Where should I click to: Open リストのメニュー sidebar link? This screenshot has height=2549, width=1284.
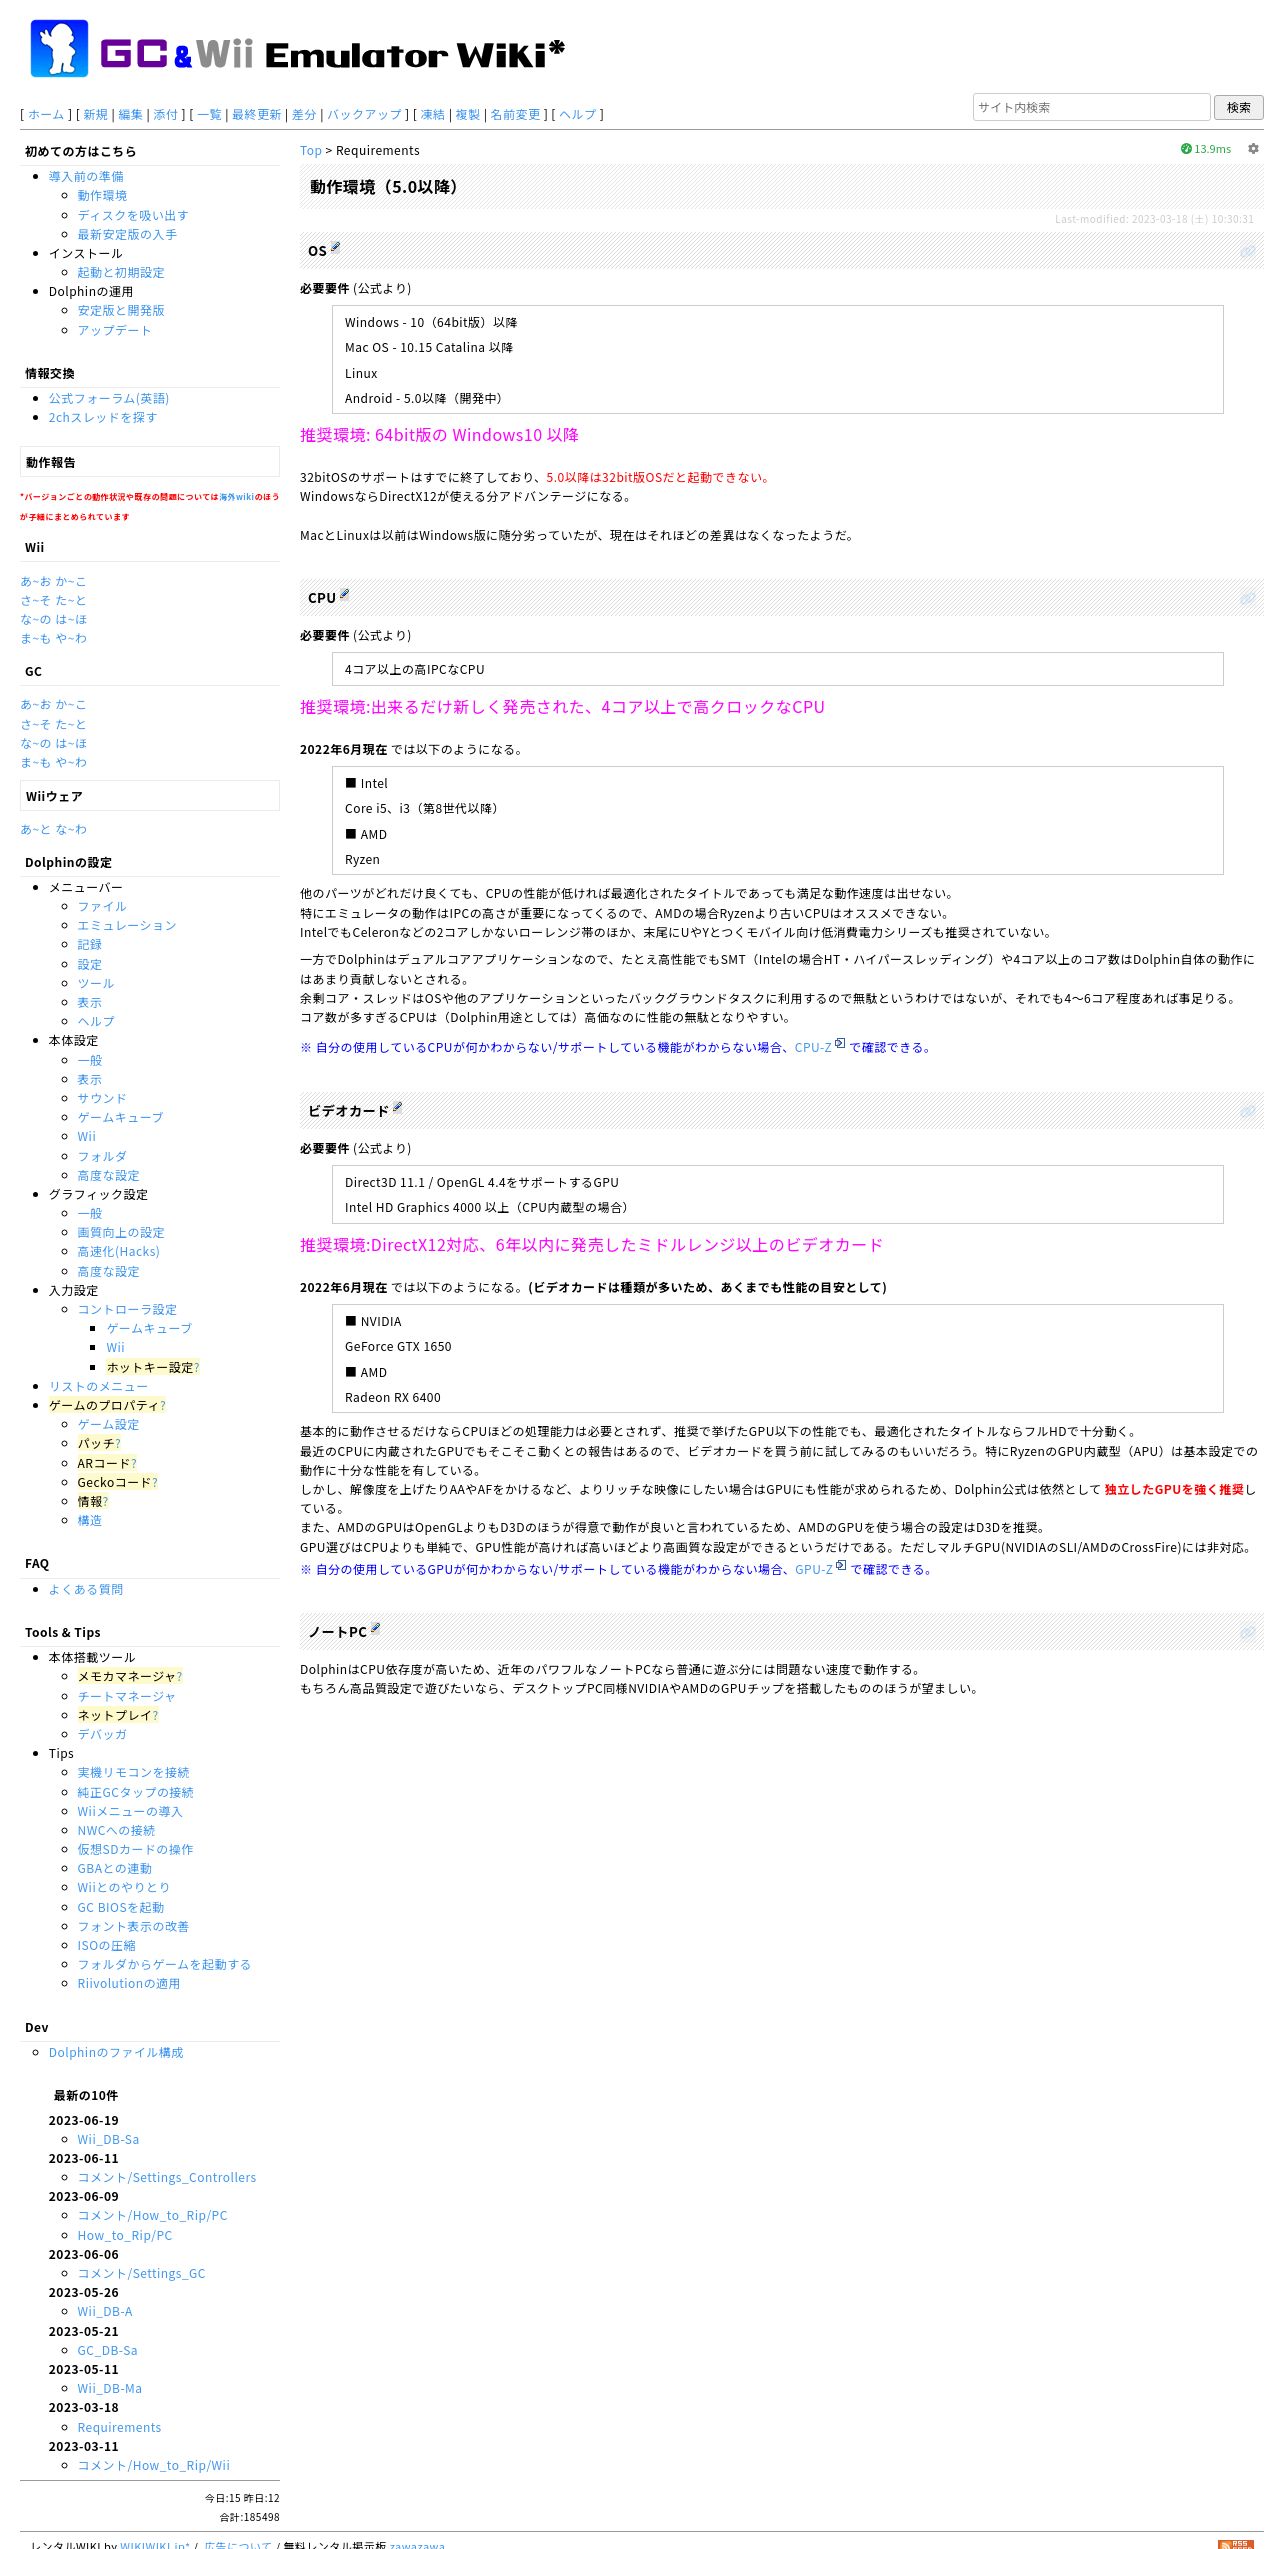98,1386
